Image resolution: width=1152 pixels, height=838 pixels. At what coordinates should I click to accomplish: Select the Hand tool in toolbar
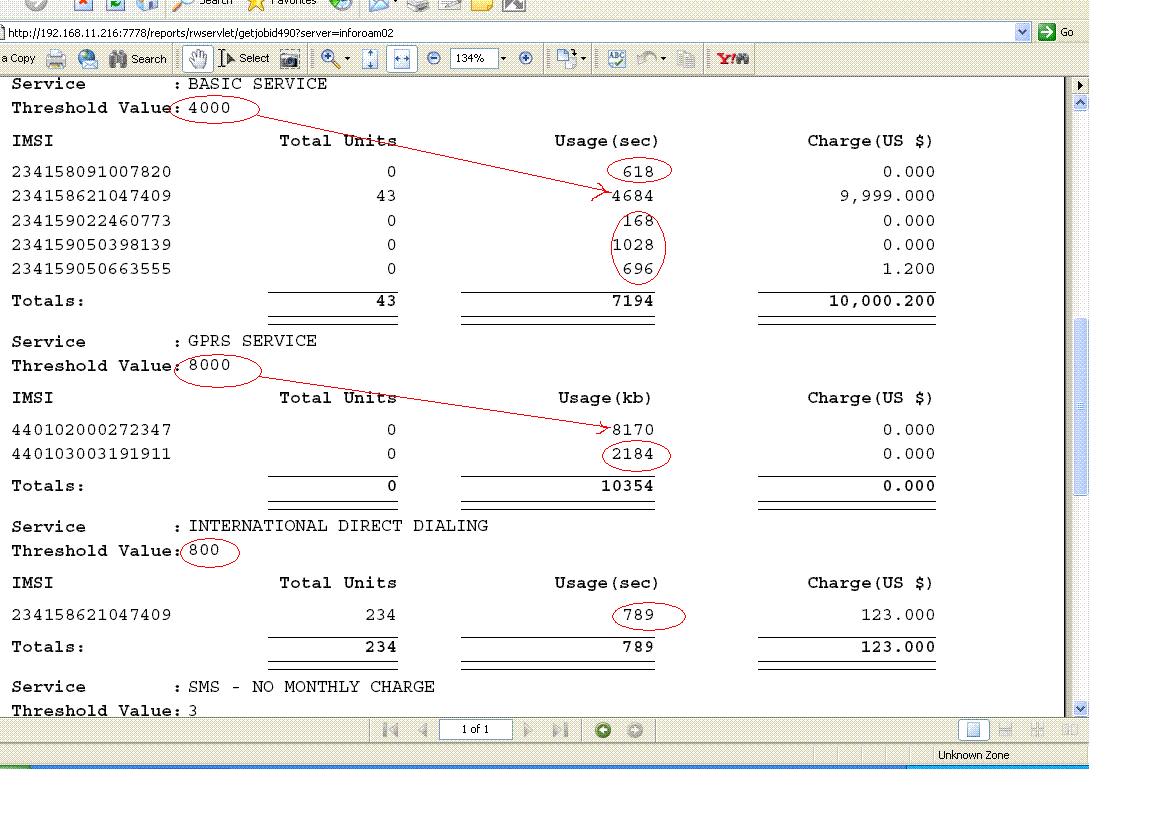pos(199,59)
